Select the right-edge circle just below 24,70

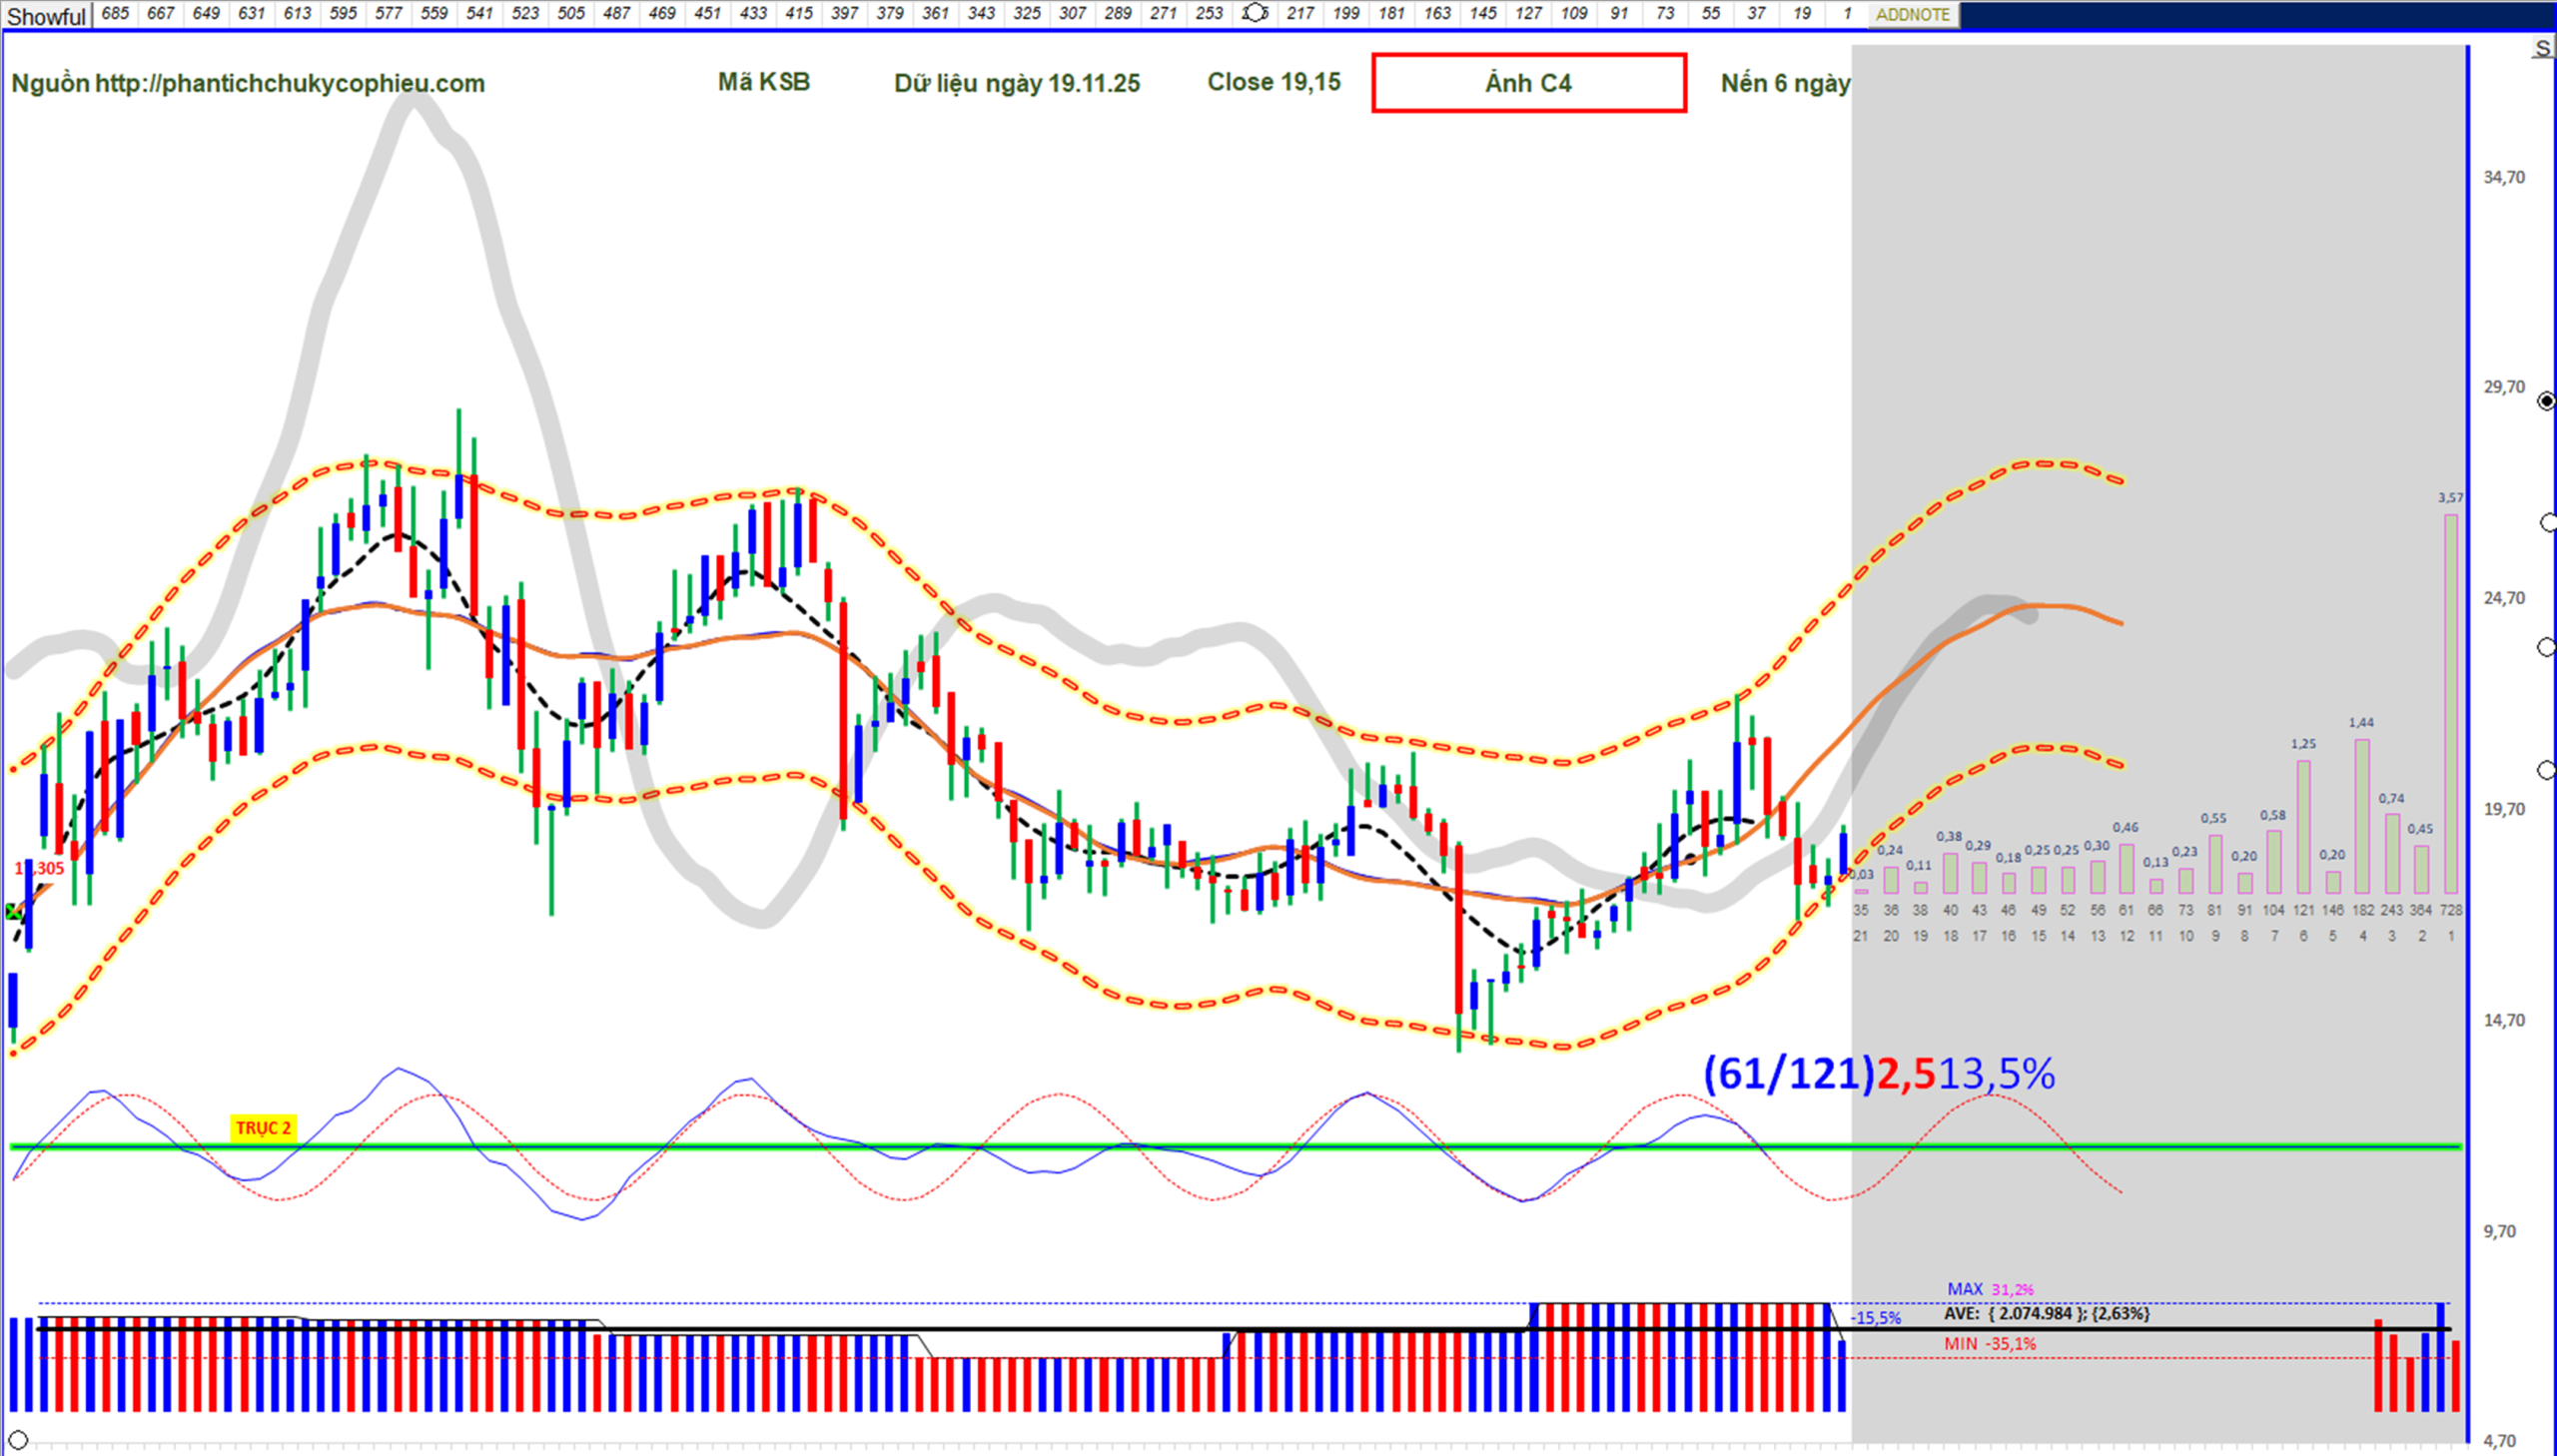point(2547,648)
